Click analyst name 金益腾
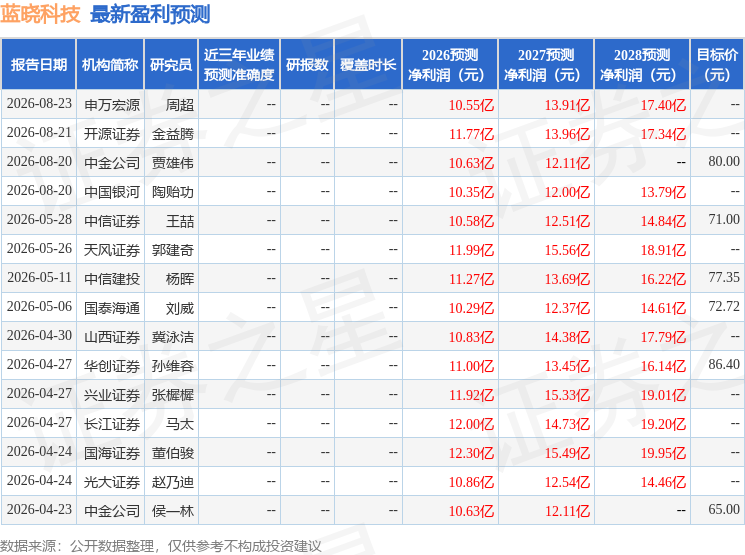This screenshot has height=555, width=745. [172, 134]
